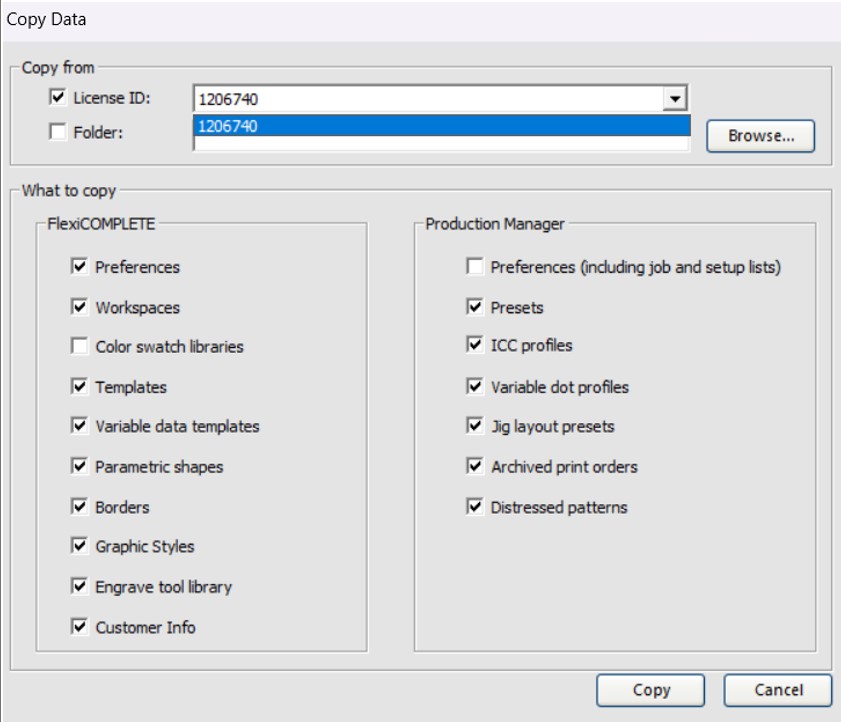
Task: Click Cancel to close the dialog
Action: coord(777,690)
